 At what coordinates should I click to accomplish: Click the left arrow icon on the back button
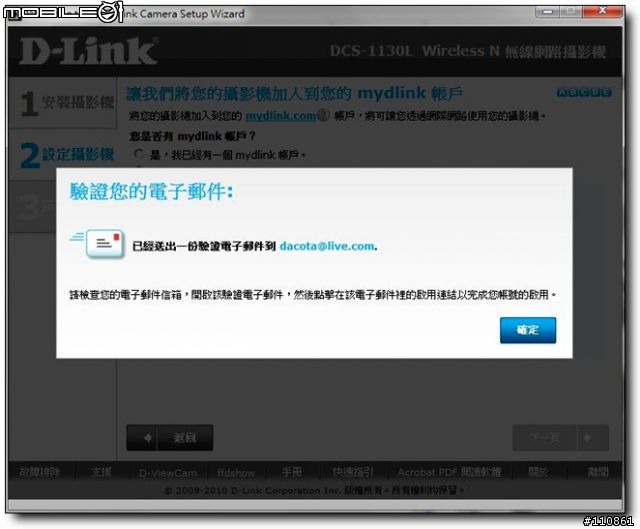[148, 438]
